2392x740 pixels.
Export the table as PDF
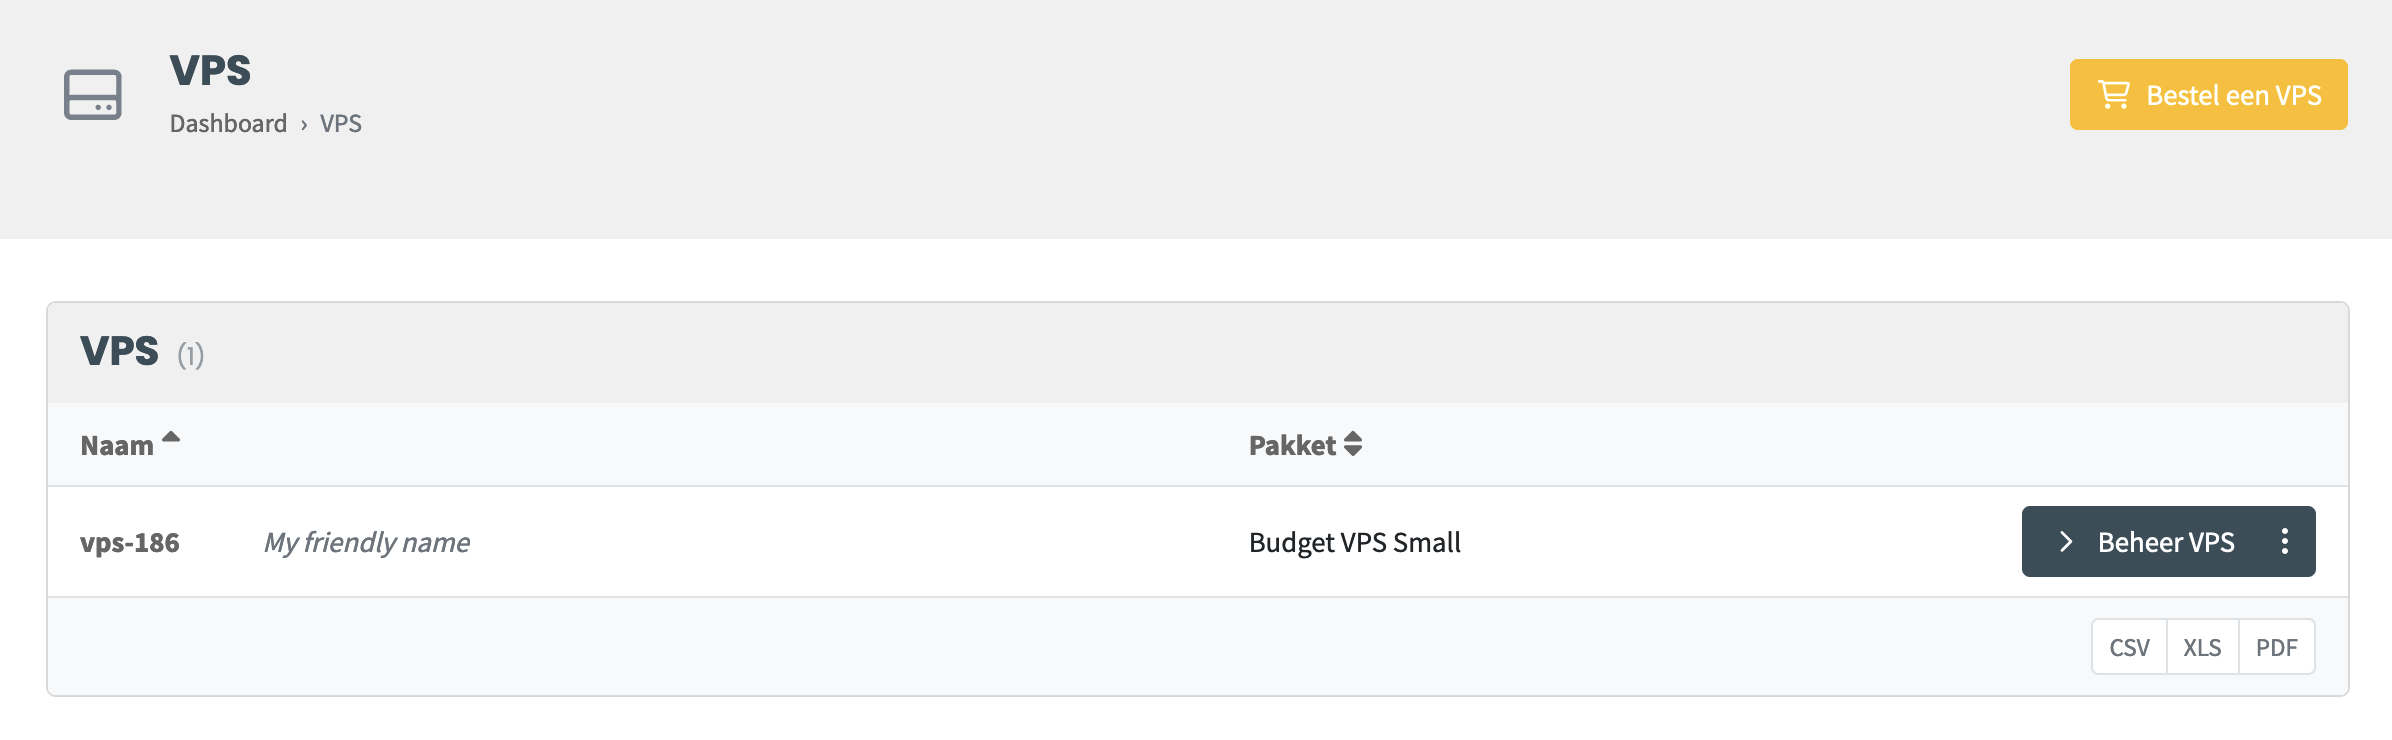click(x=2276, y=647)
